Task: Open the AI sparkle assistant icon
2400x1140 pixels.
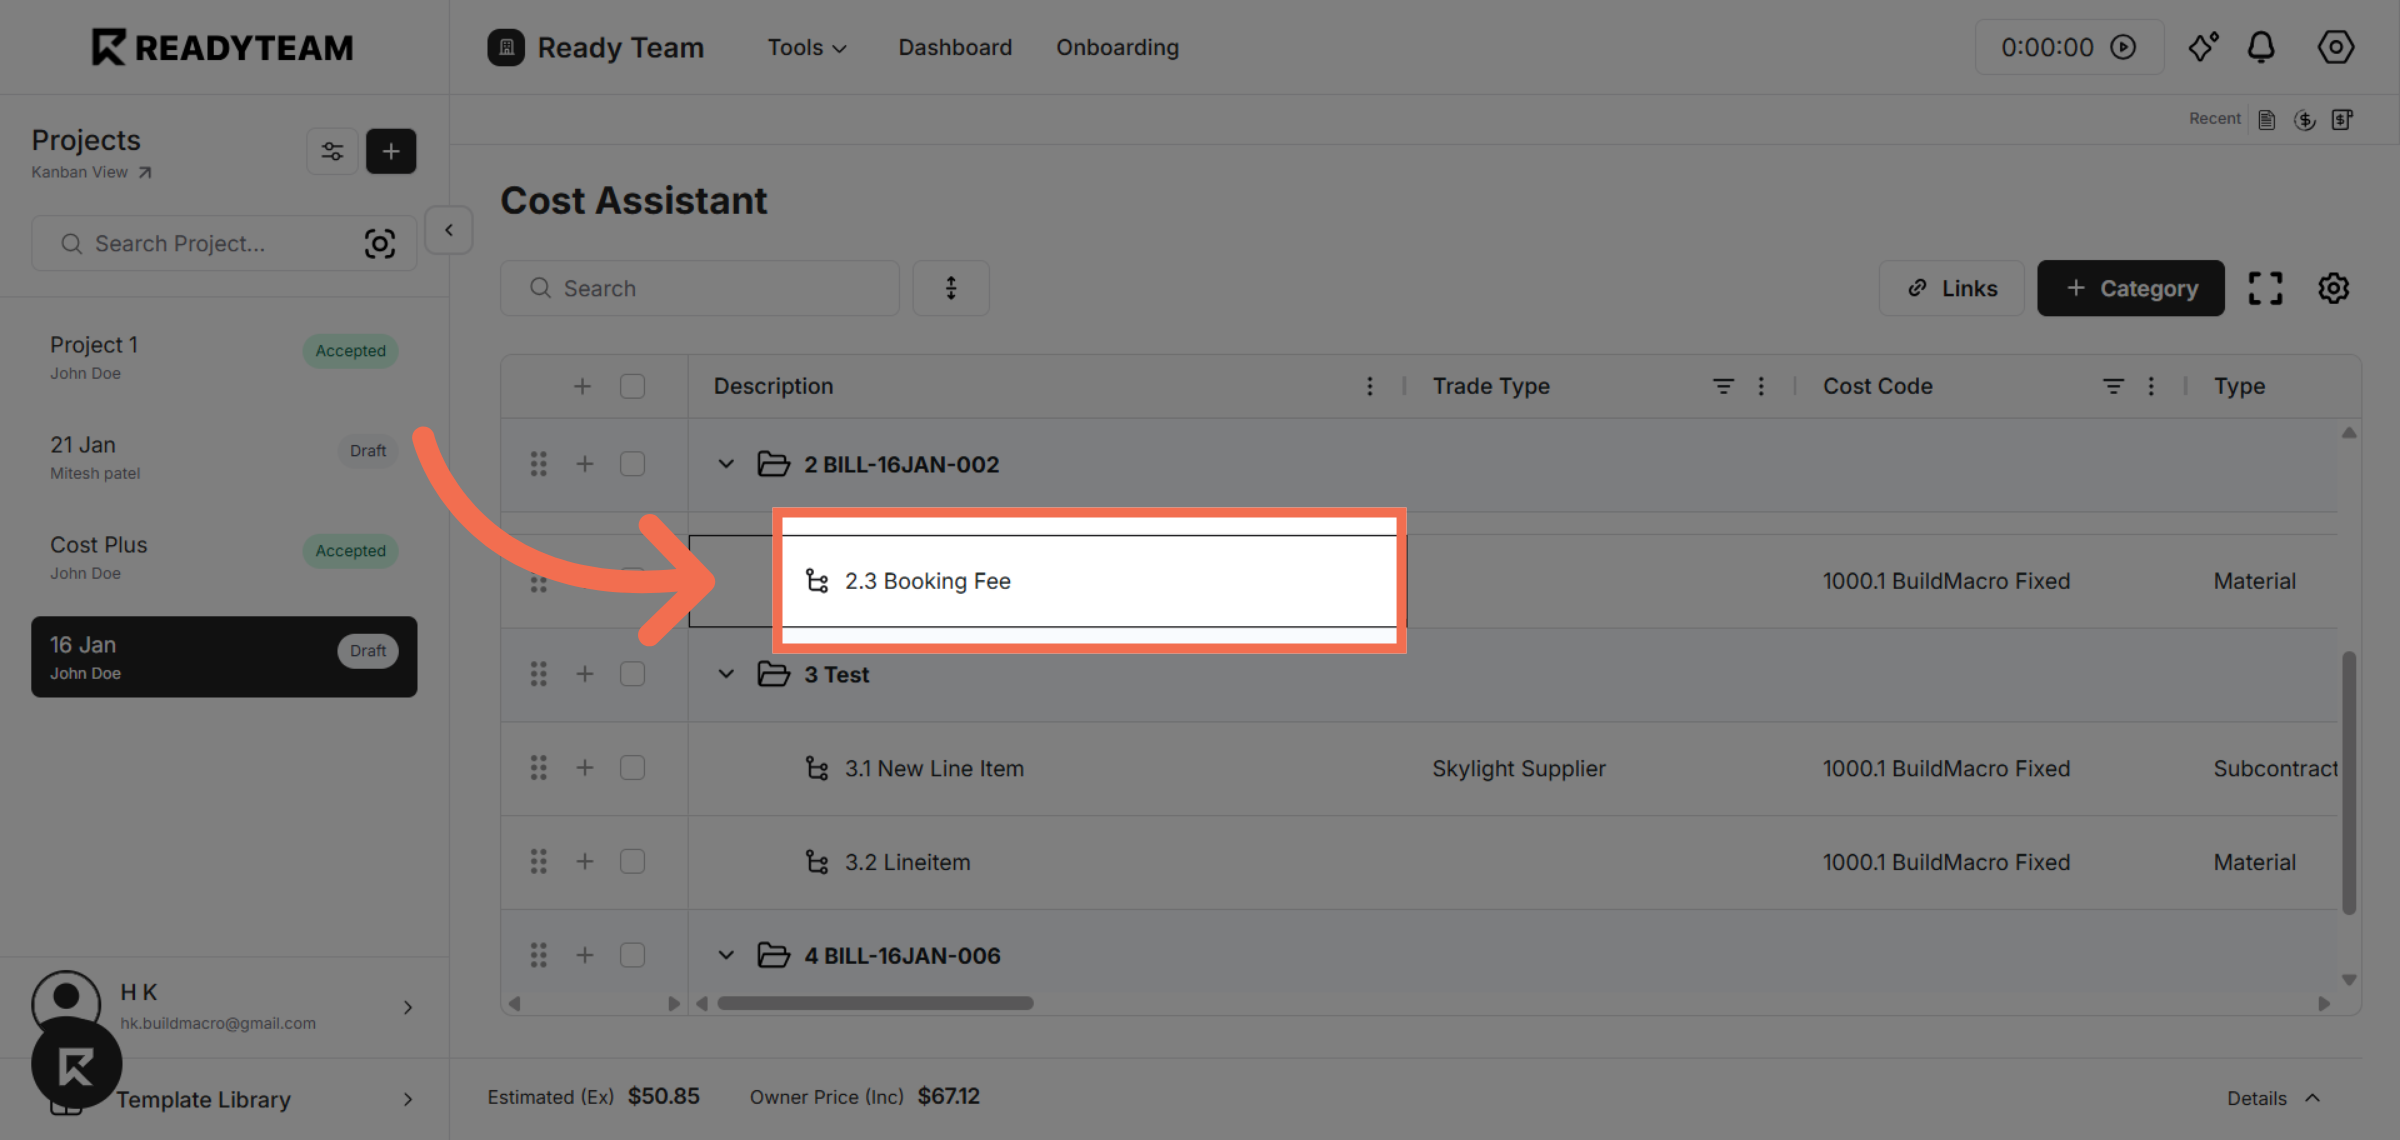Action: (2202, 46)
